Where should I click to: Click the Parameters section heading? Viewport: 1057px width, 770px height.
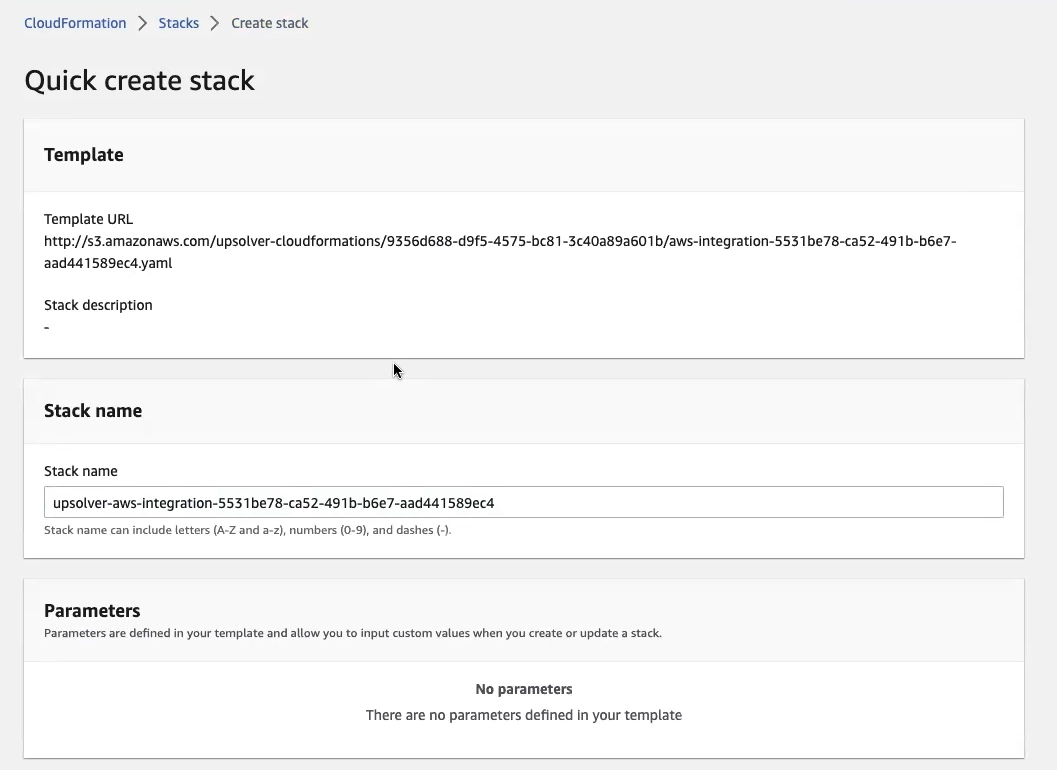(92, 611)
